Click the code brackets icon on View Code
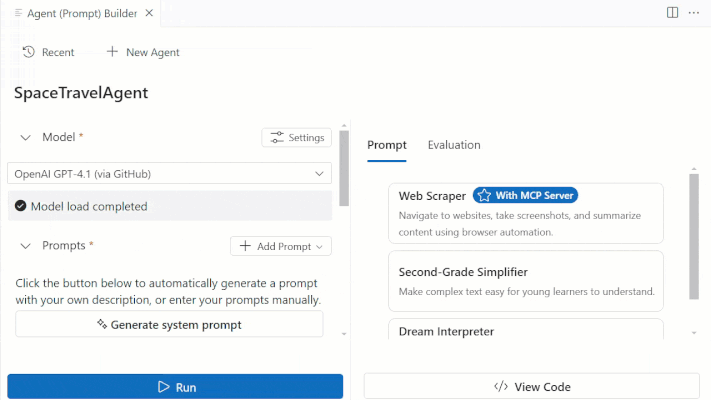Screen dimensions: 711x400 (501, 386)
